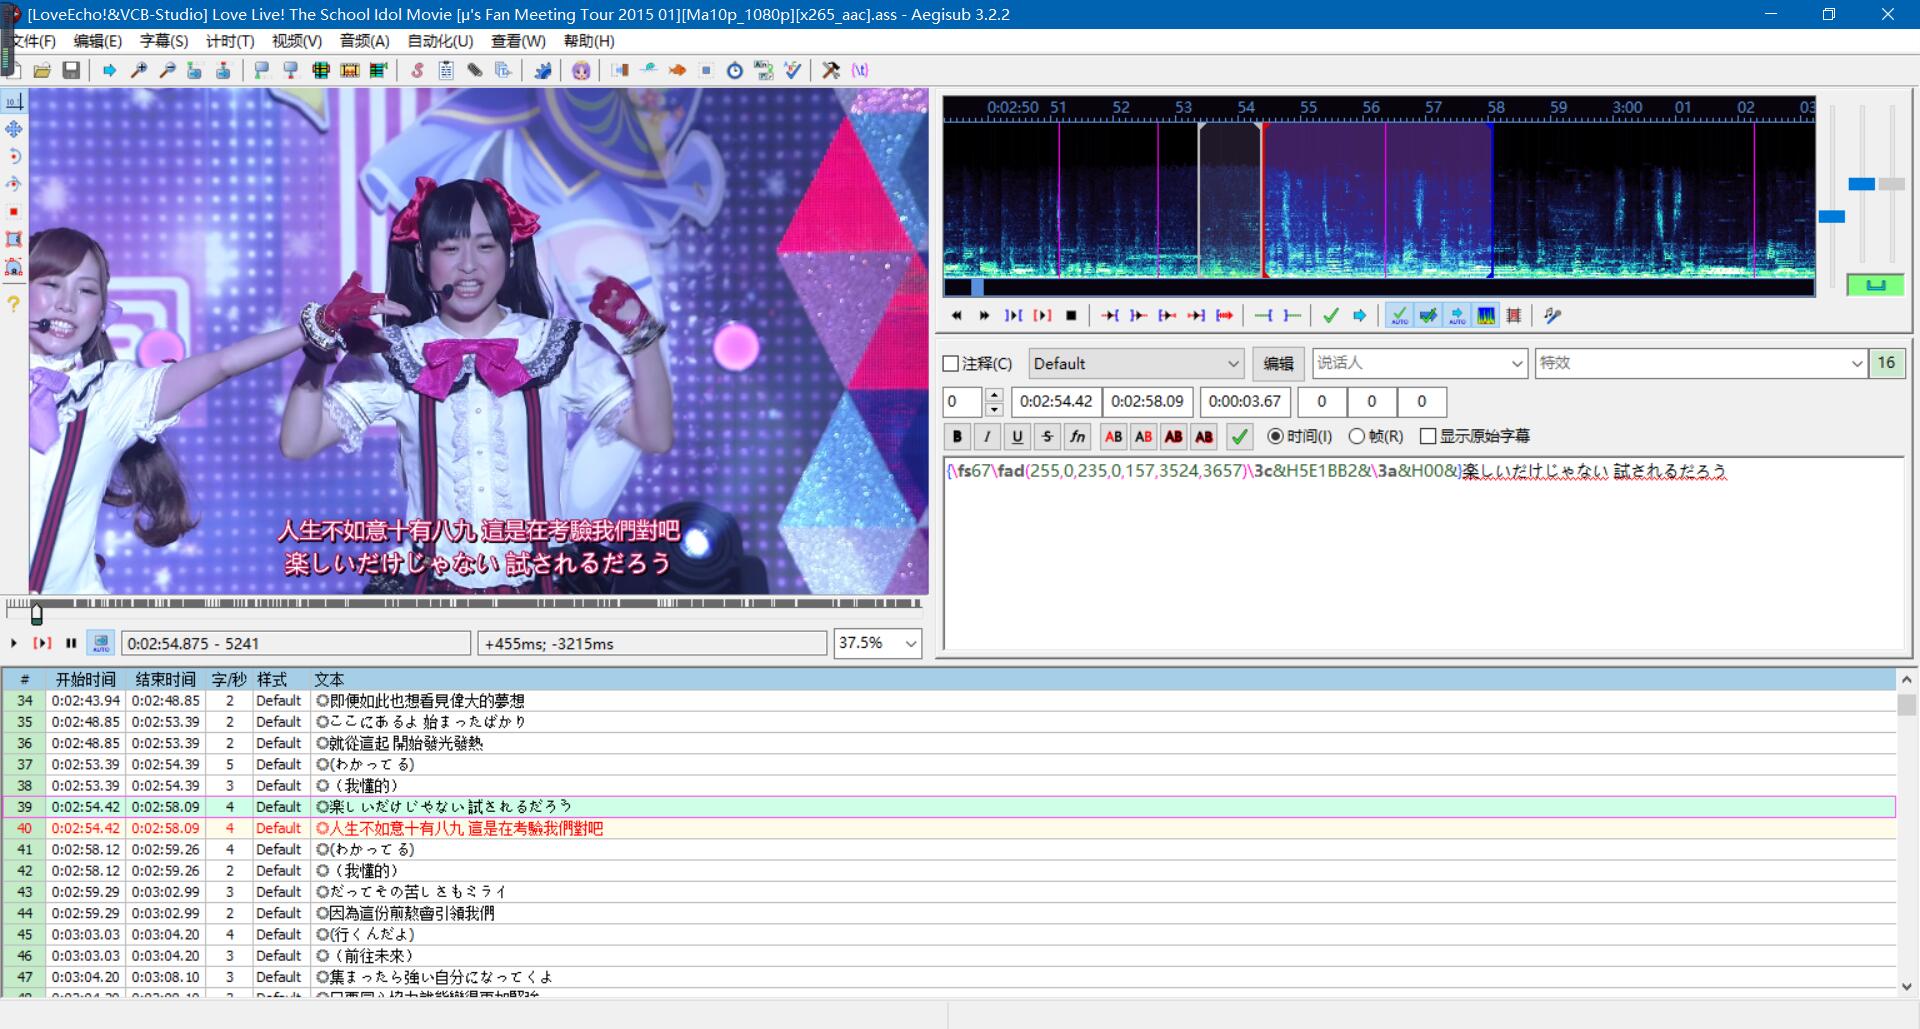The image size is (1920, 1029).
Task: Expand the 说话人 actor dropdown
Action: [x=1517, y=364]
